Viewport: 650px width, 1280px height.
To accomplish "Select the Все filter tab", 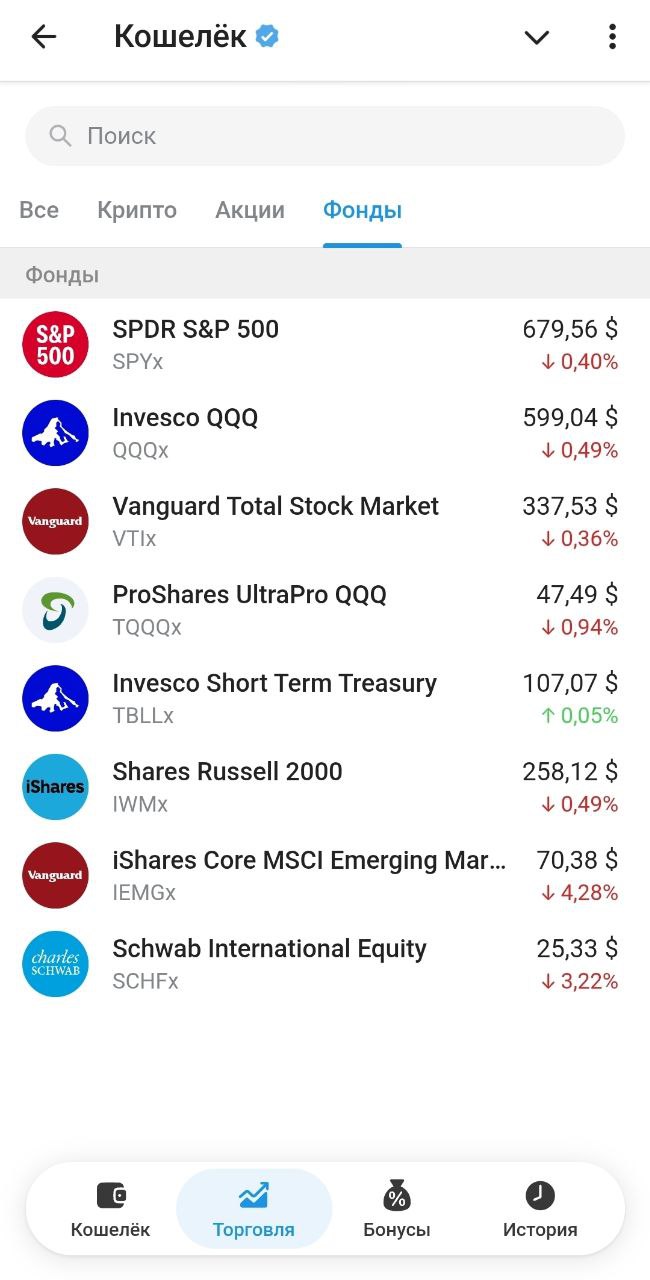I will (39, 210).
